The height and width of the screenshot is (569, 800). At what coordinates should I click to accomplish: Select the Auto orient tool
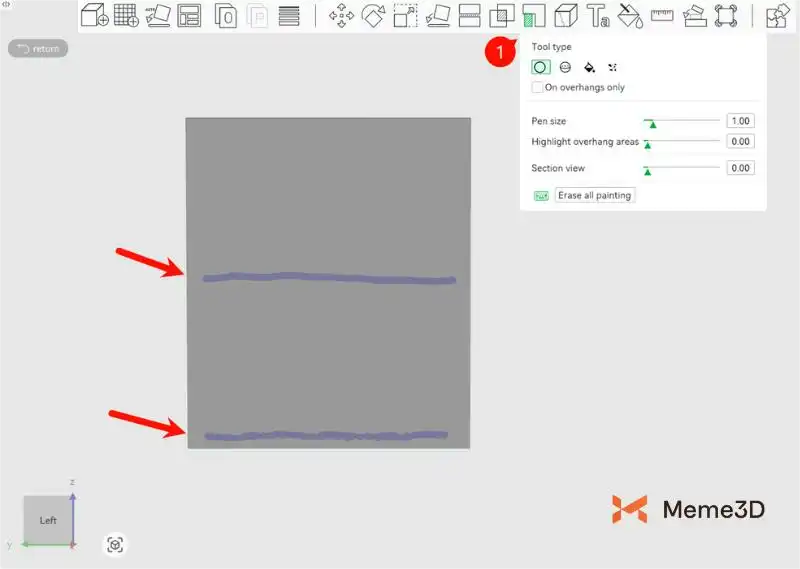pos(158,16)
